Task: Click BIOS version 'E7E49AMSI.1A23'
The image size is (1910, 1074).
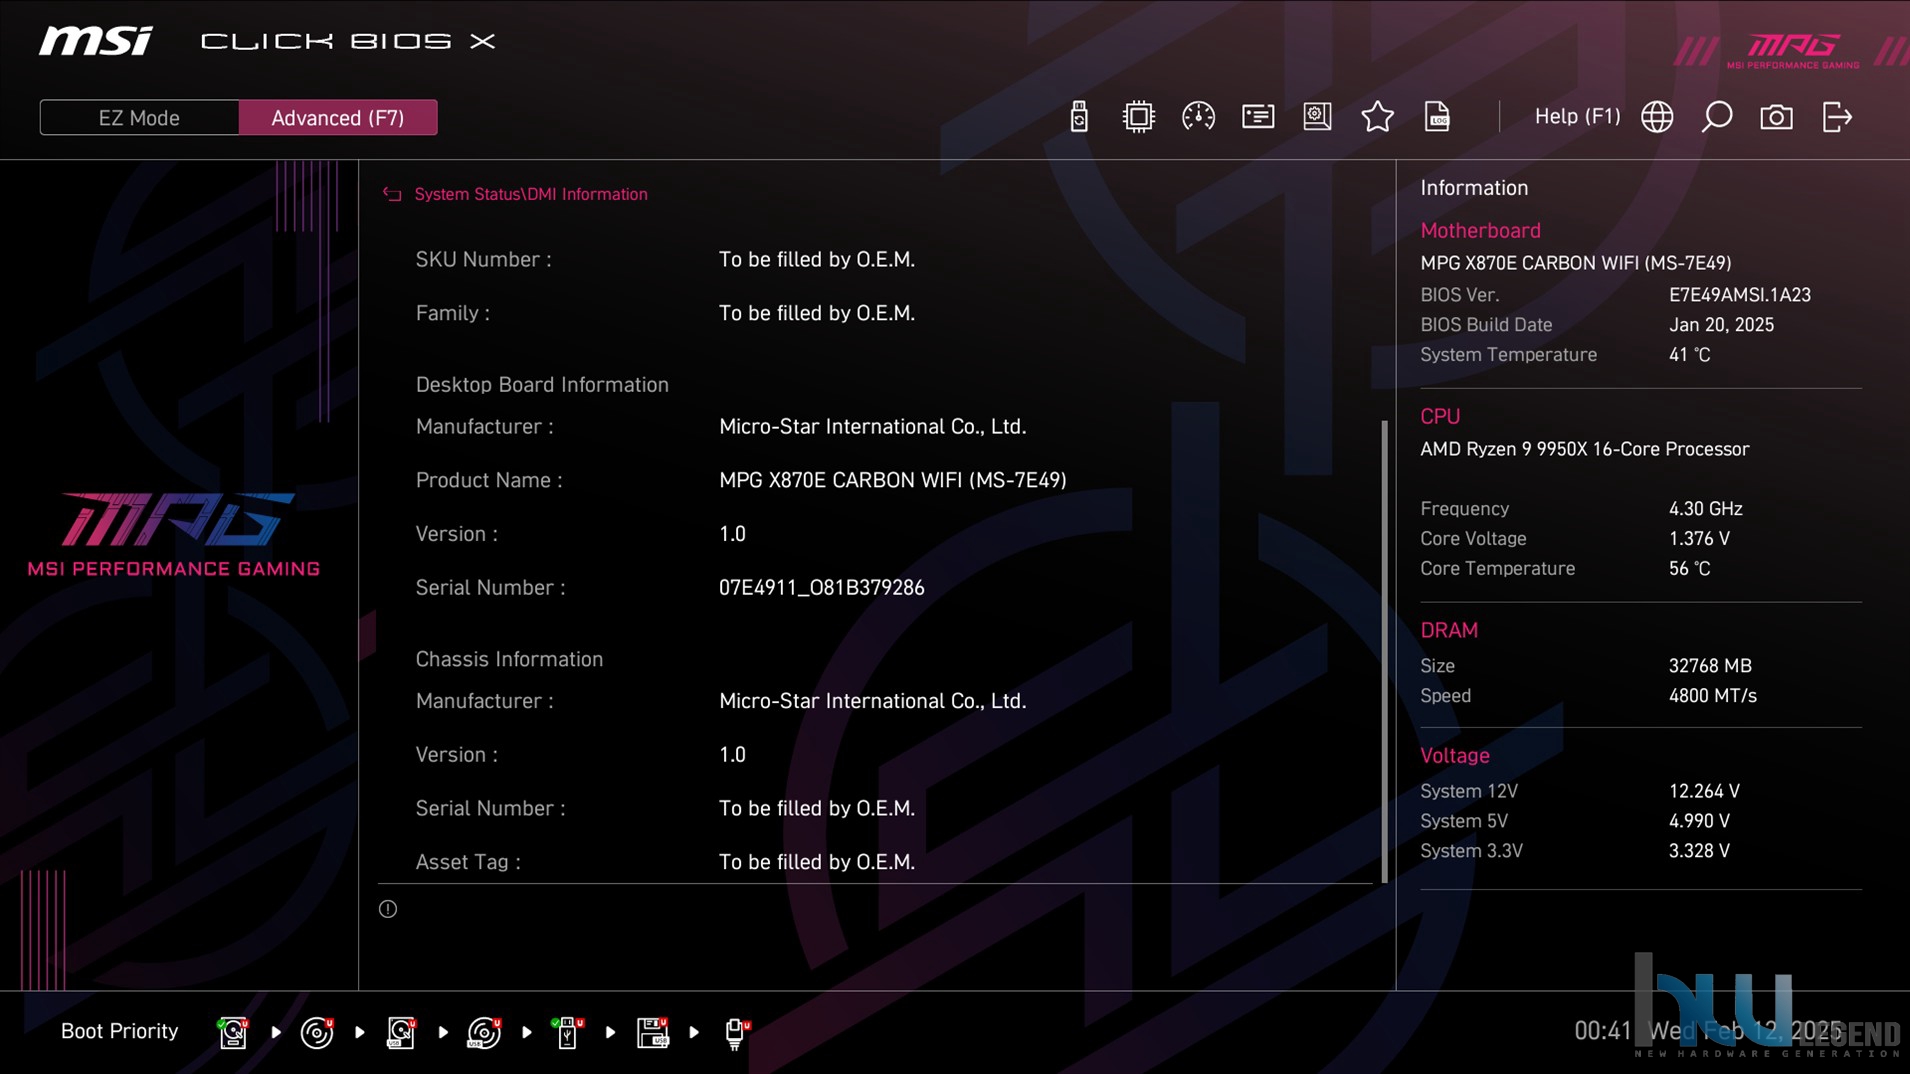Action: click(1739, 295)
